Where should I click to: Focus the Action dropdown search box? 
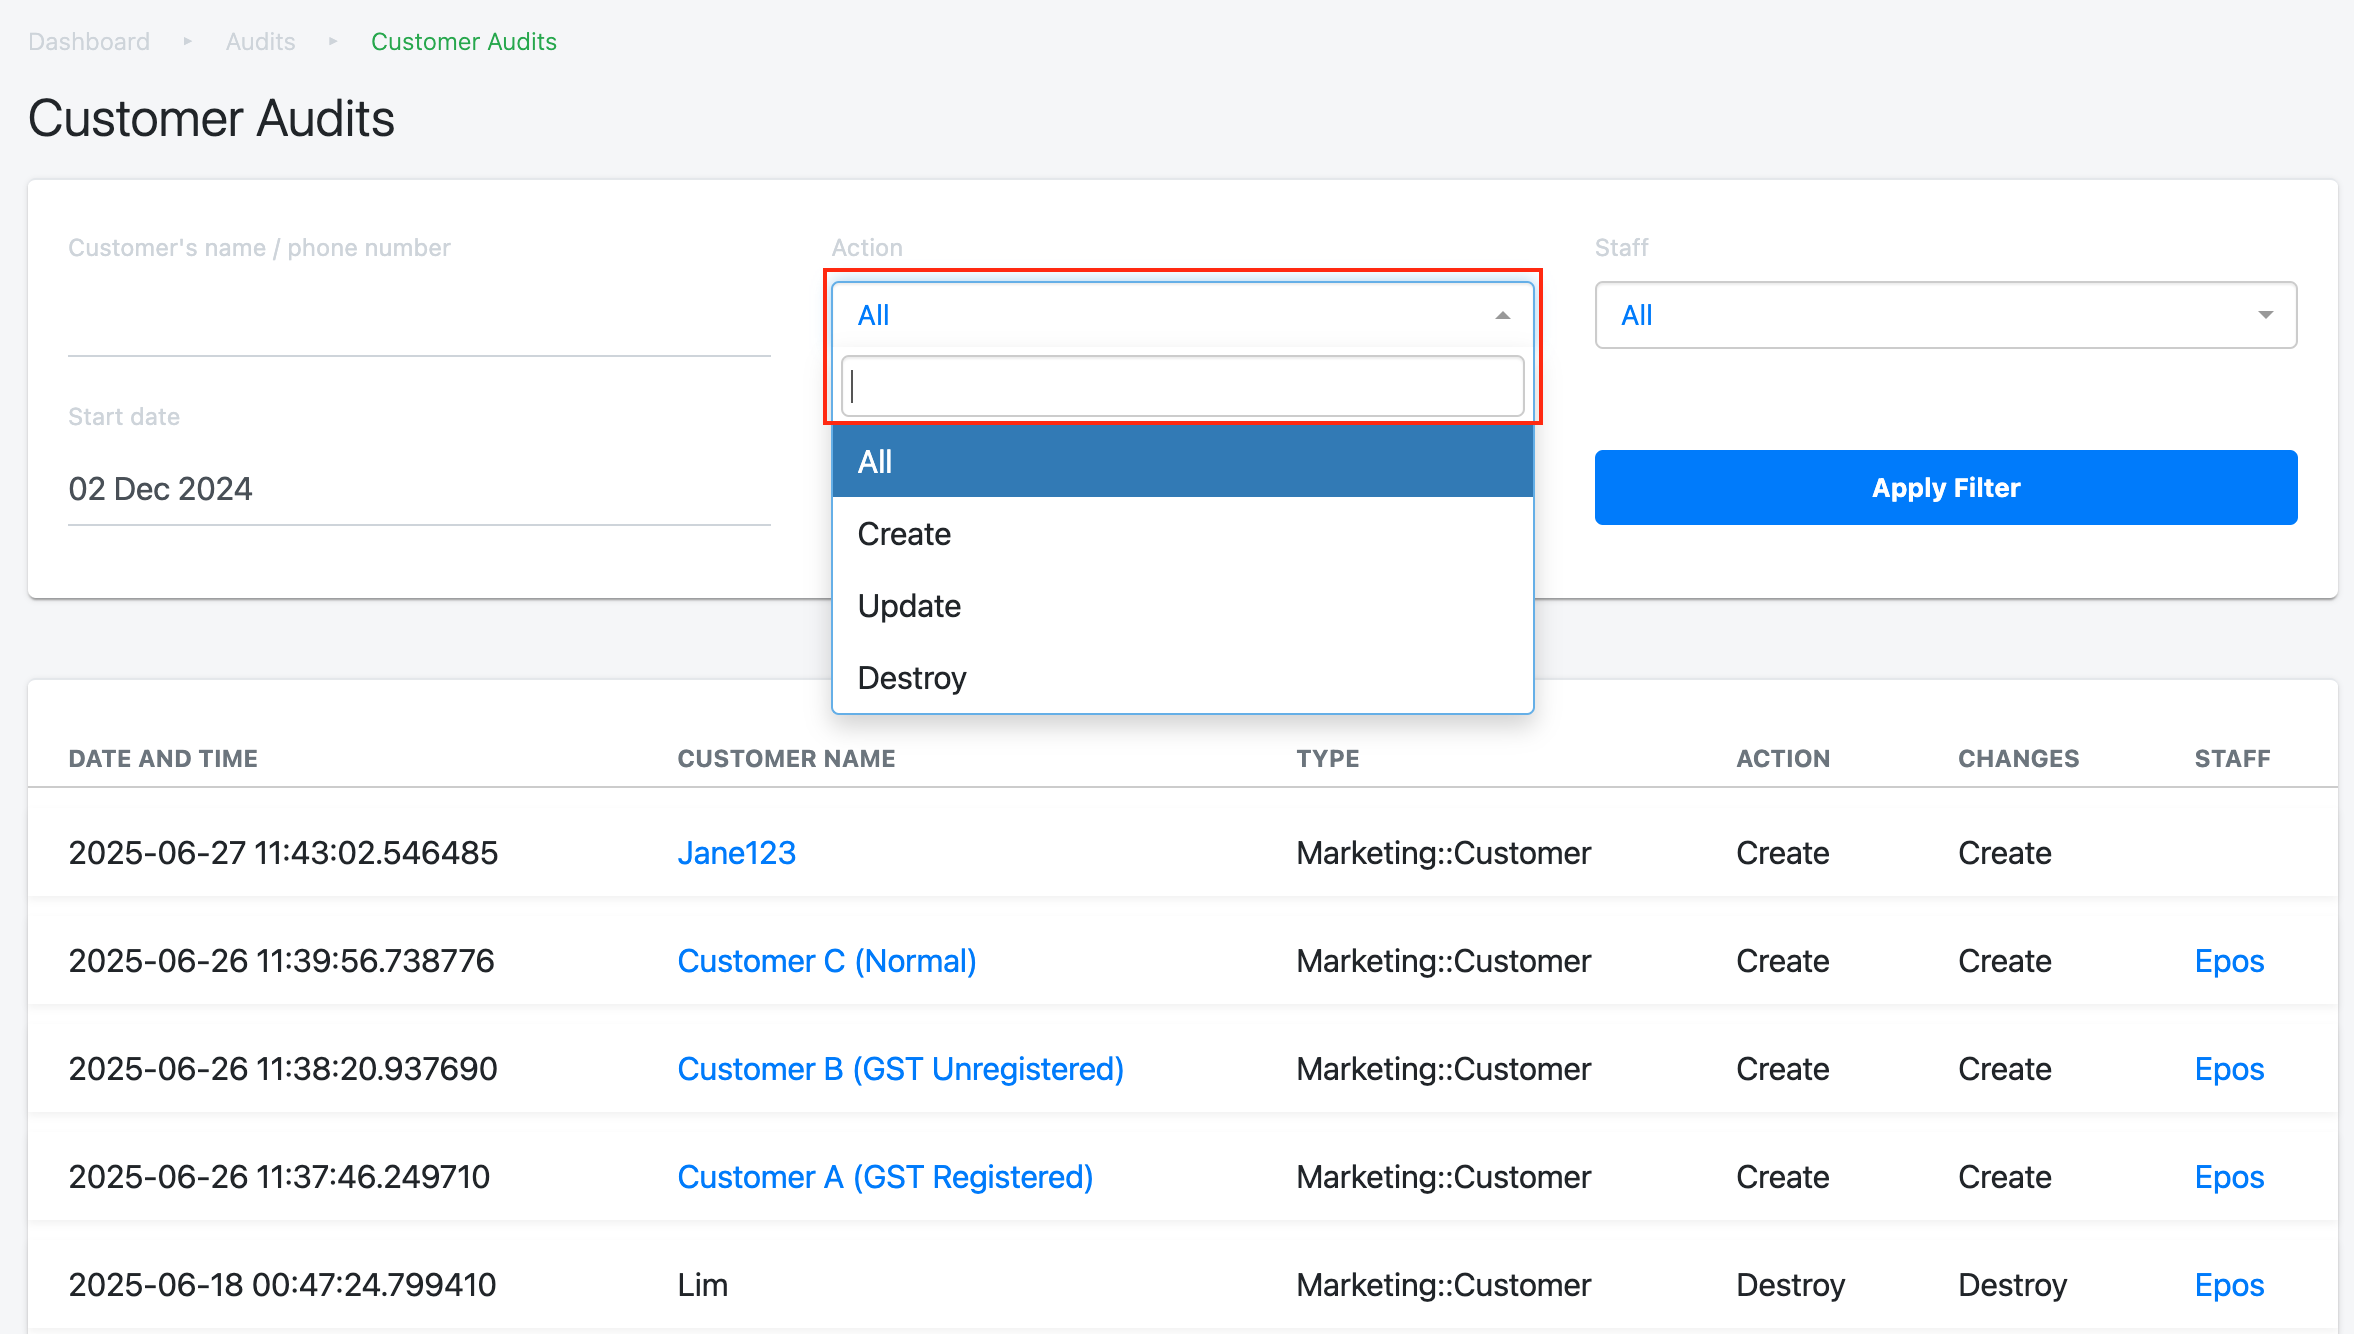(x=1182, y=387)
